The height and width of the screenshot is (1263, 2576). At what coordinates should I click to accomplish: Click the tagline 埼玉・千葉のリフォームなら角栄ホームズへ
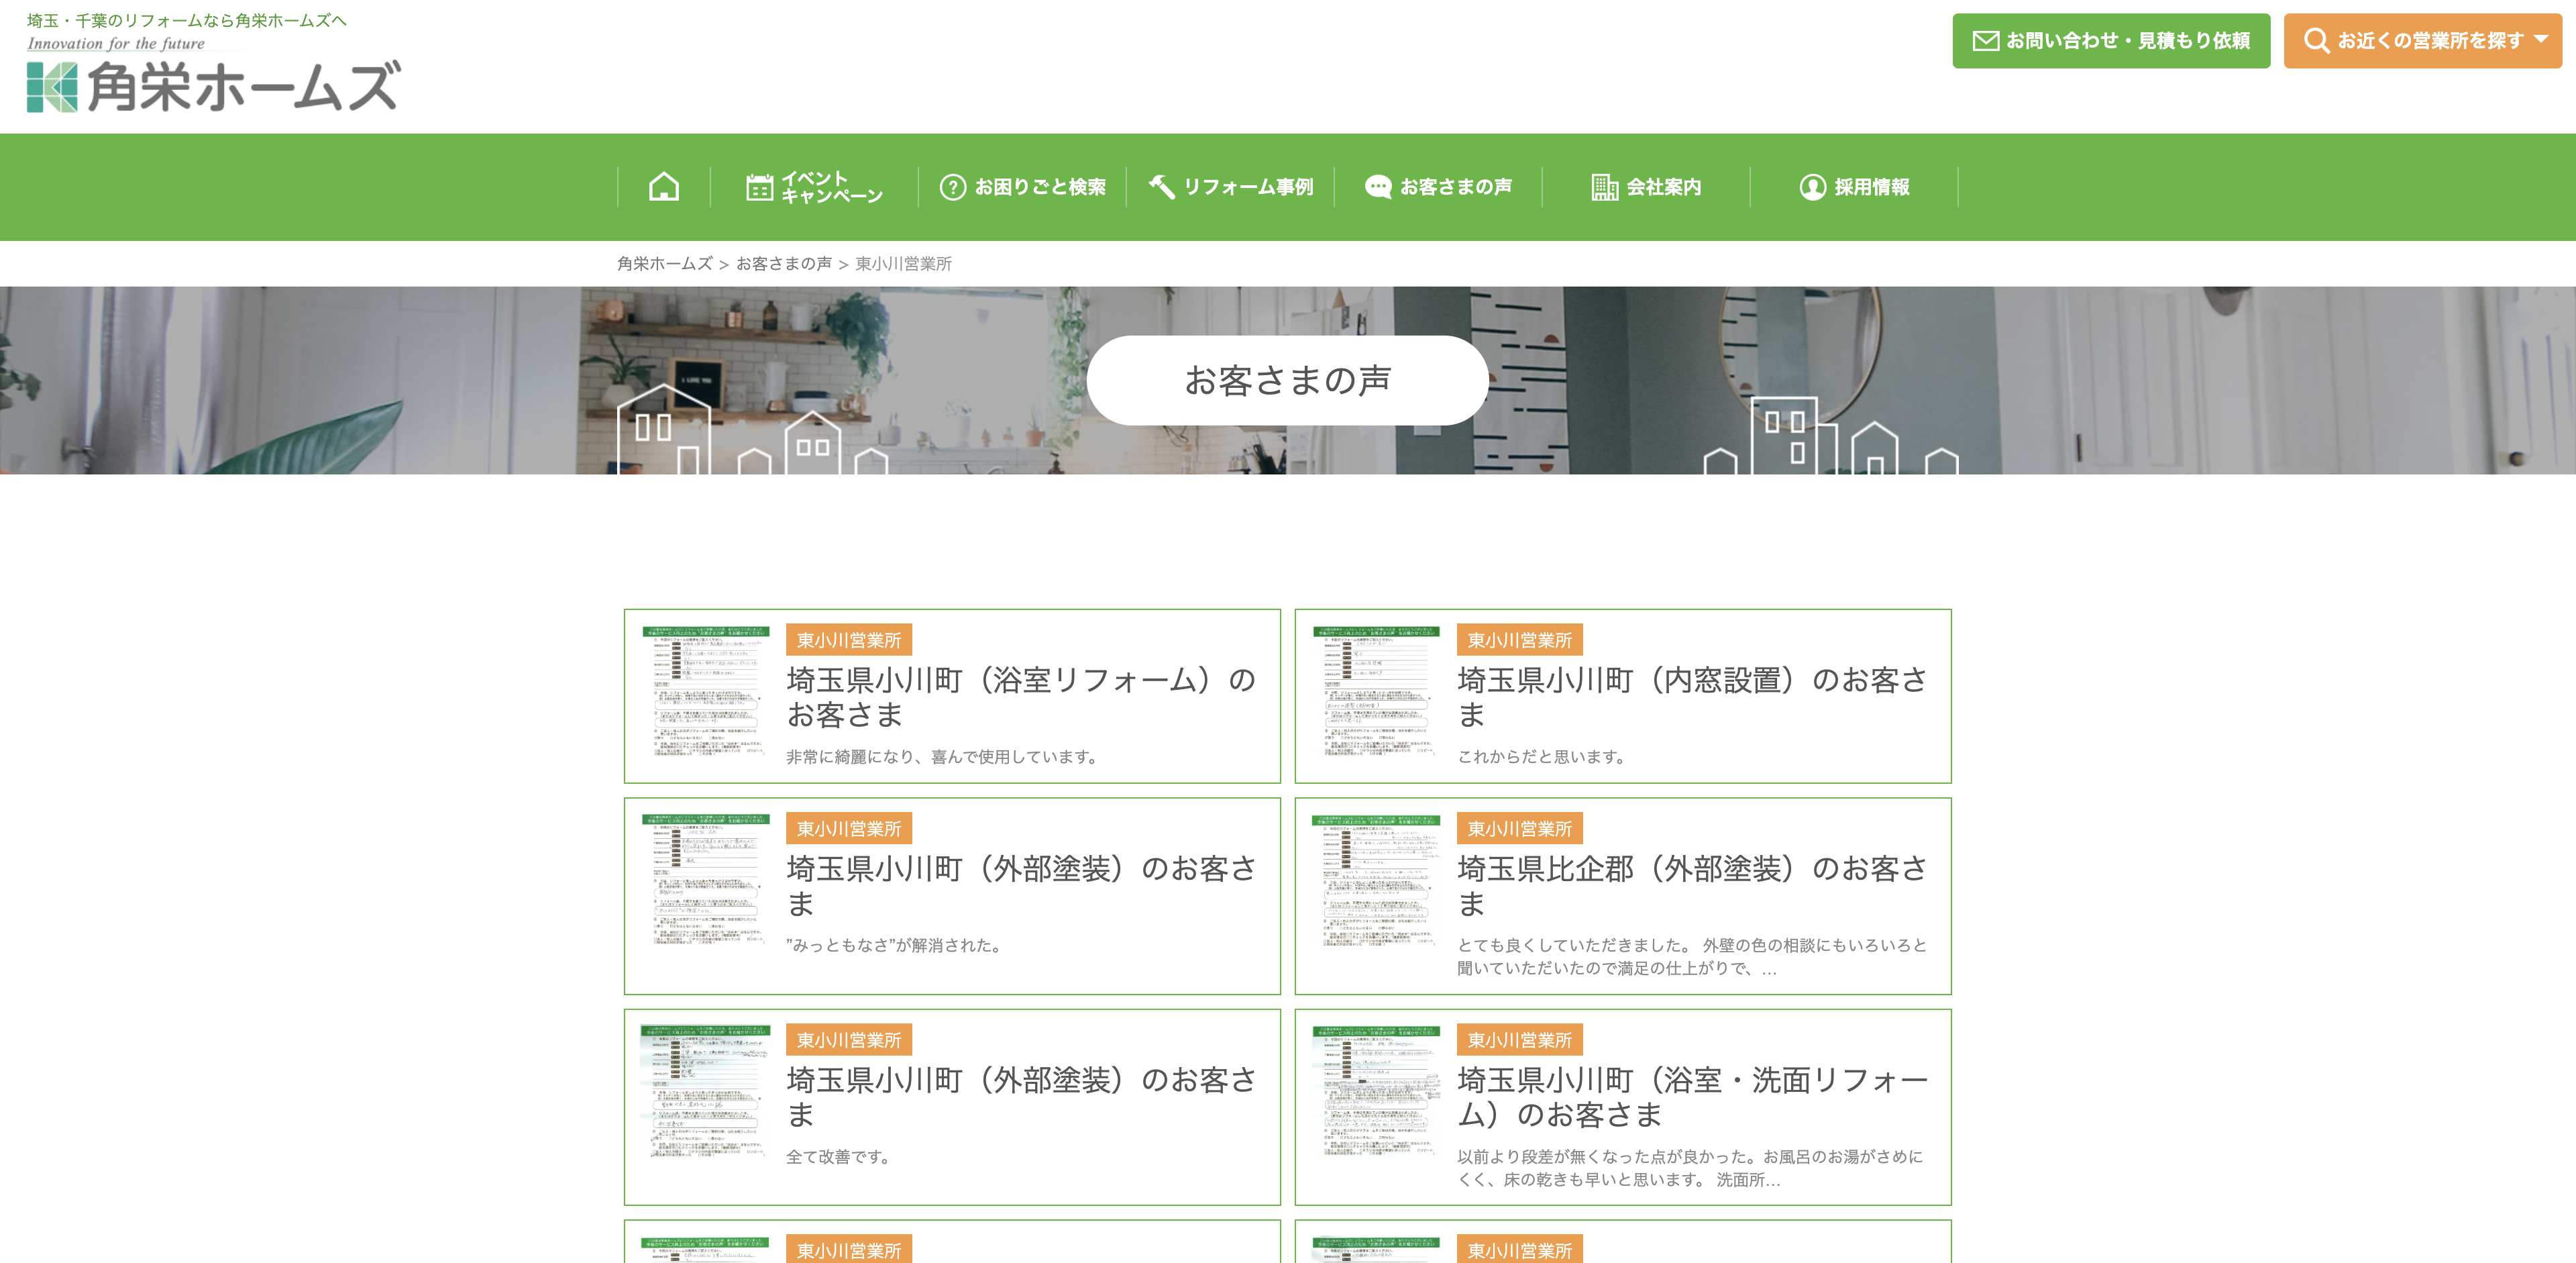187,20
